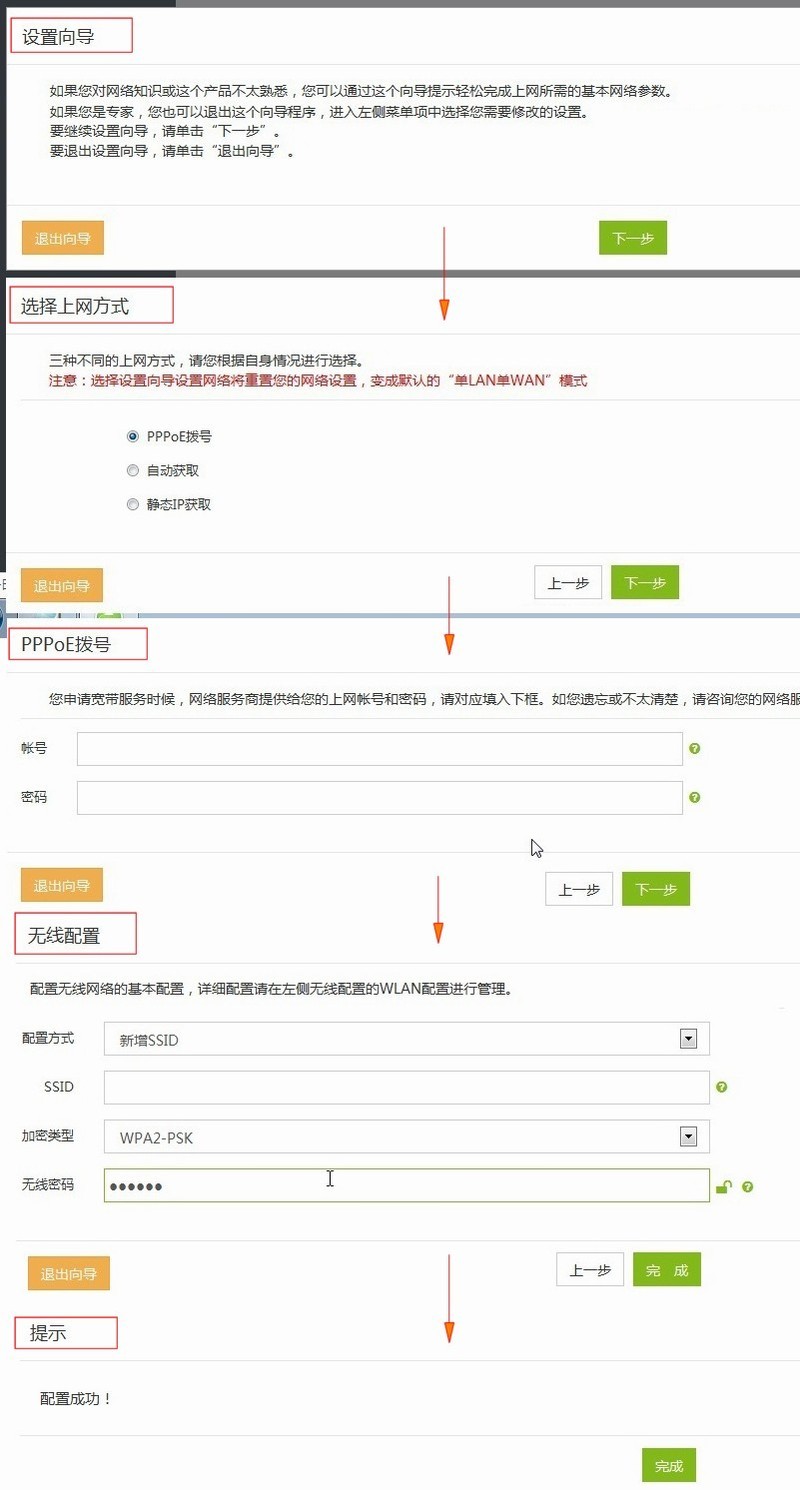Viewport: 800px width, 1490px height.
Task: Click 完成 below the 配置成功 message
Action: [668, 1465]
